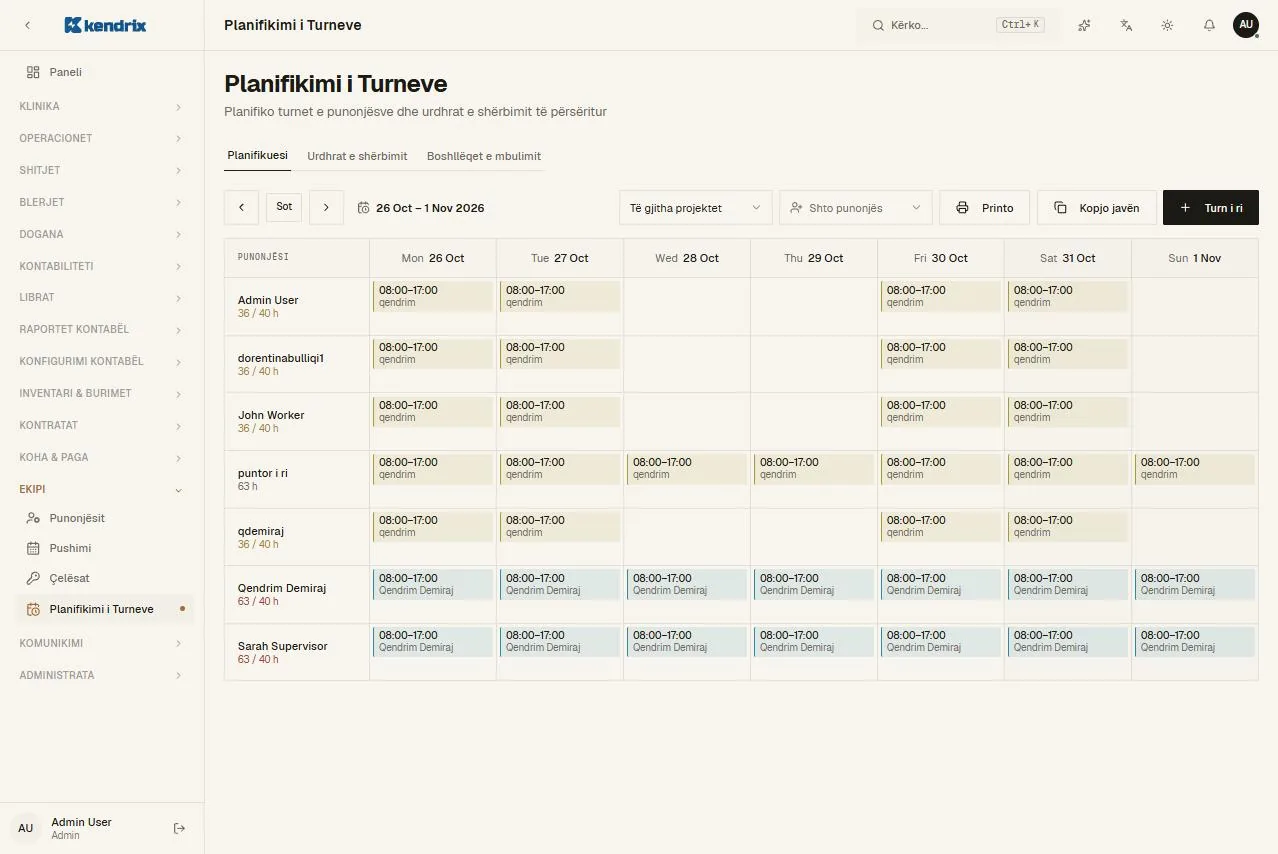This screenshot has width=1278, height=854.
Task: Expand the KLINIKA section
Action: (x=102, y=106)
